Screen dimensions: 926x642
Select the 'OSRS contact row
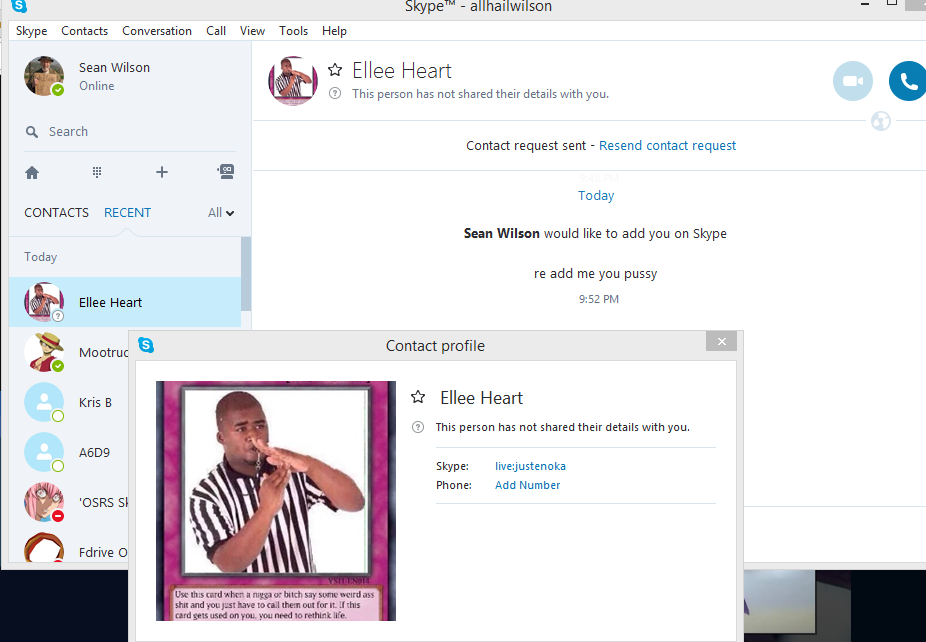69,503
